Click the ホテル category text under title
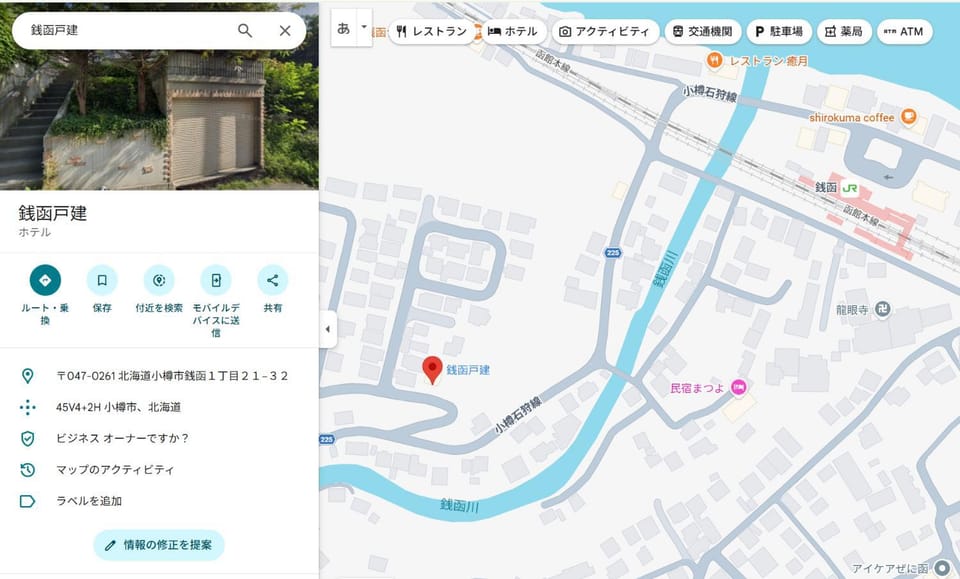 (34, 232)
